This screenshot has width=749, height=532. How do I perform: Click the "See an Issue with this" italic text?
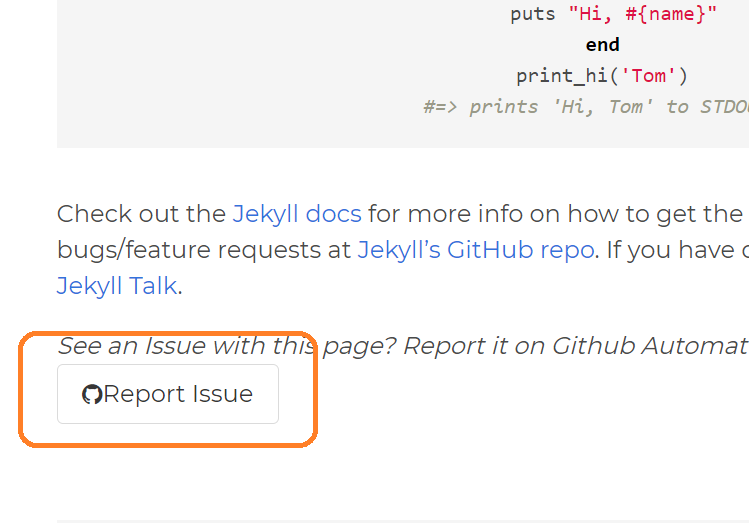180,346
